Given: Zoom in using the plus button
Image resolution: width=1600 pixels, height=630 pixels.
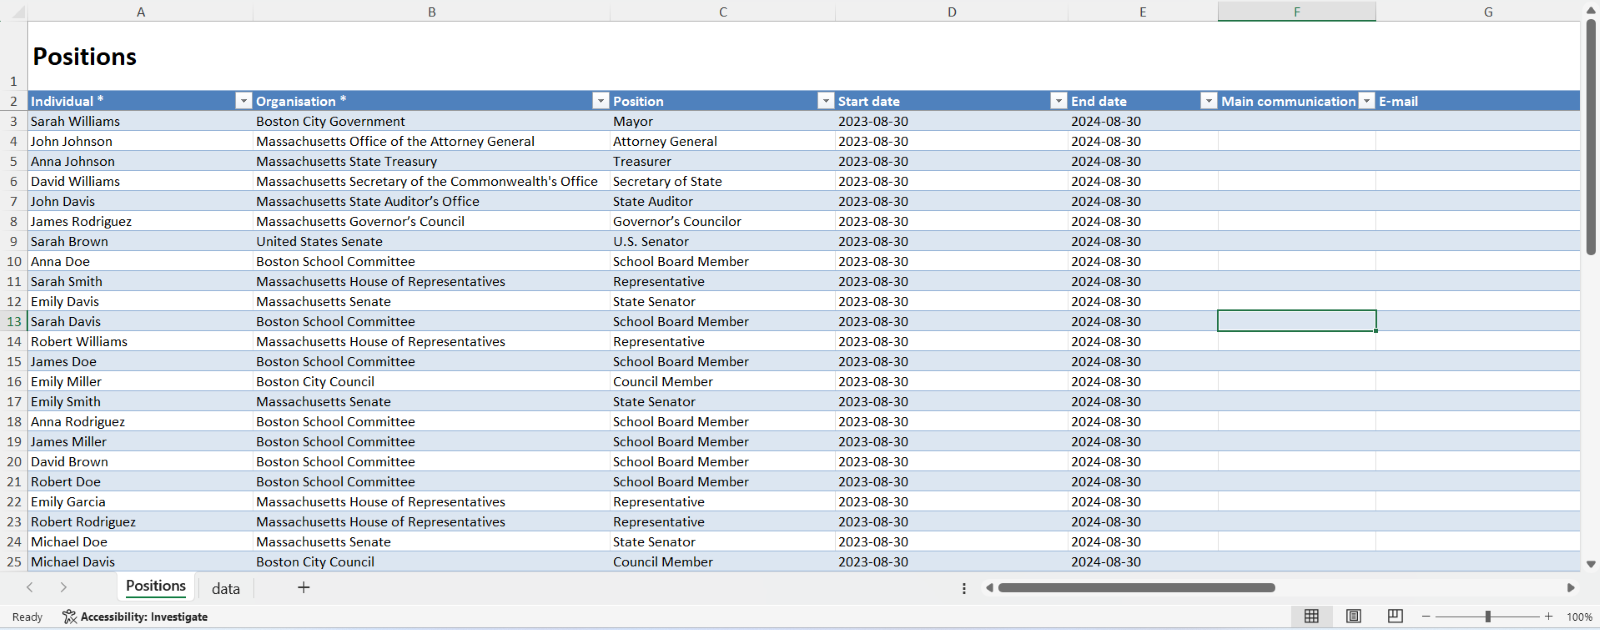Looking at the screenshot, I should pos(1549,617).
